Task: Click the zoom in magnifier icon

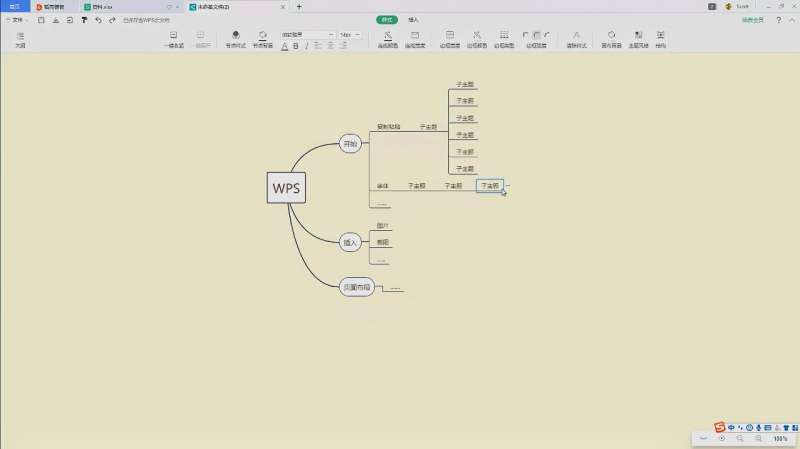Action: 740,438
